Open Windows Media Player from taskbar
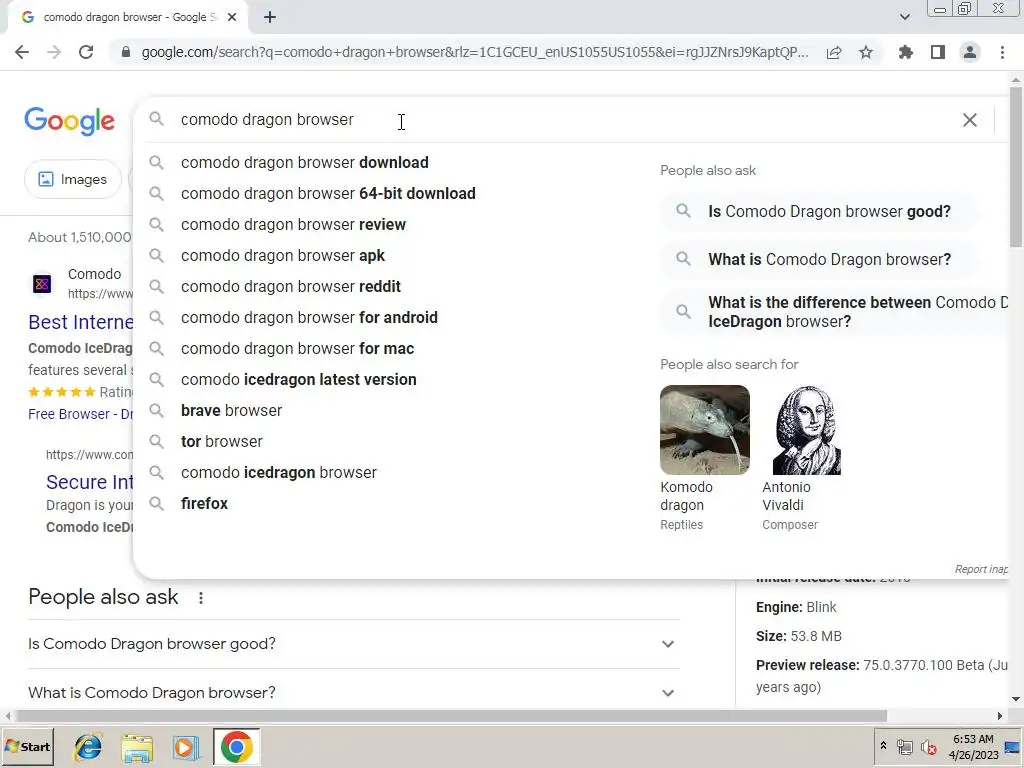This screenshot has width=1024, height=768. tap(186, 747)
